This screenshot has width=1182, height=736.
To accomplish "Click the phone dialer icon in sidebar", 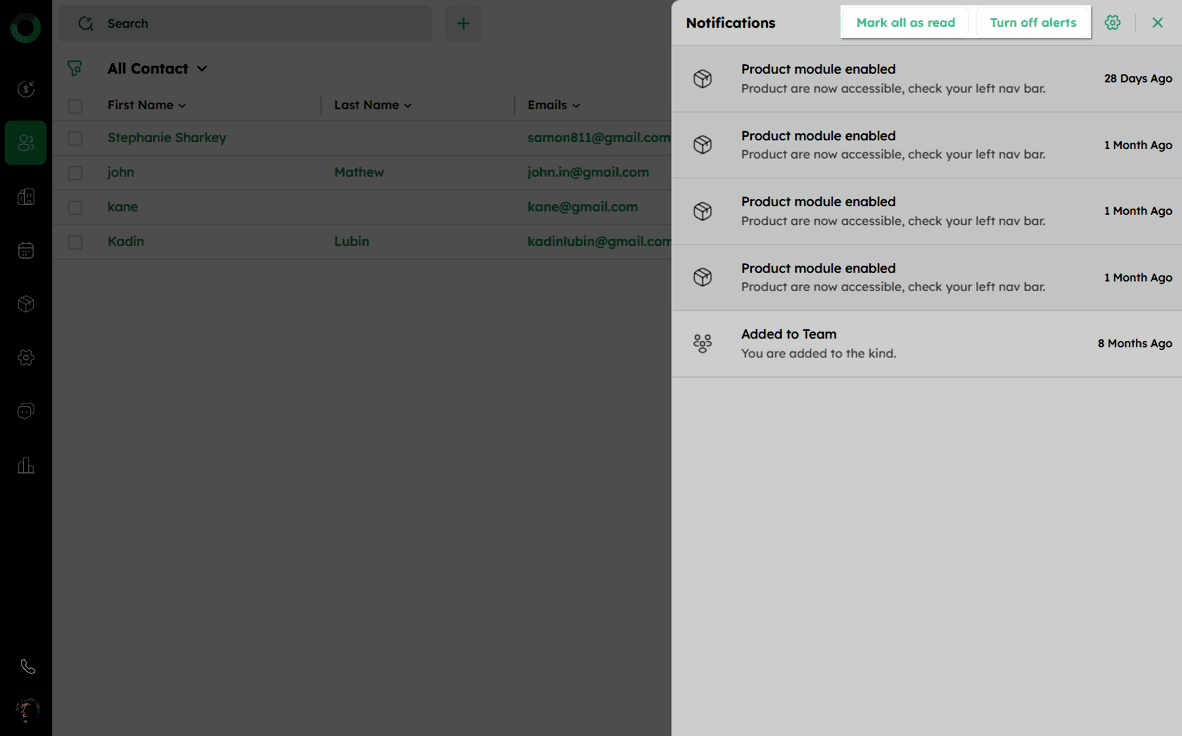I will click(x=27, y=667).
